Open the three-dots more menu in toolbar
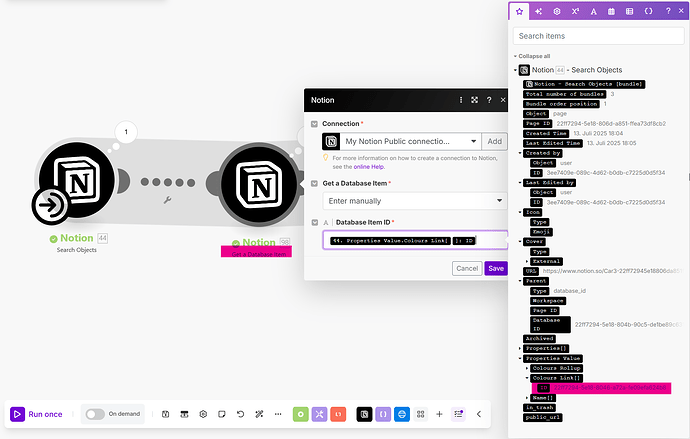The width and height of the screenshot is (690, 439). tap(278, 414)
